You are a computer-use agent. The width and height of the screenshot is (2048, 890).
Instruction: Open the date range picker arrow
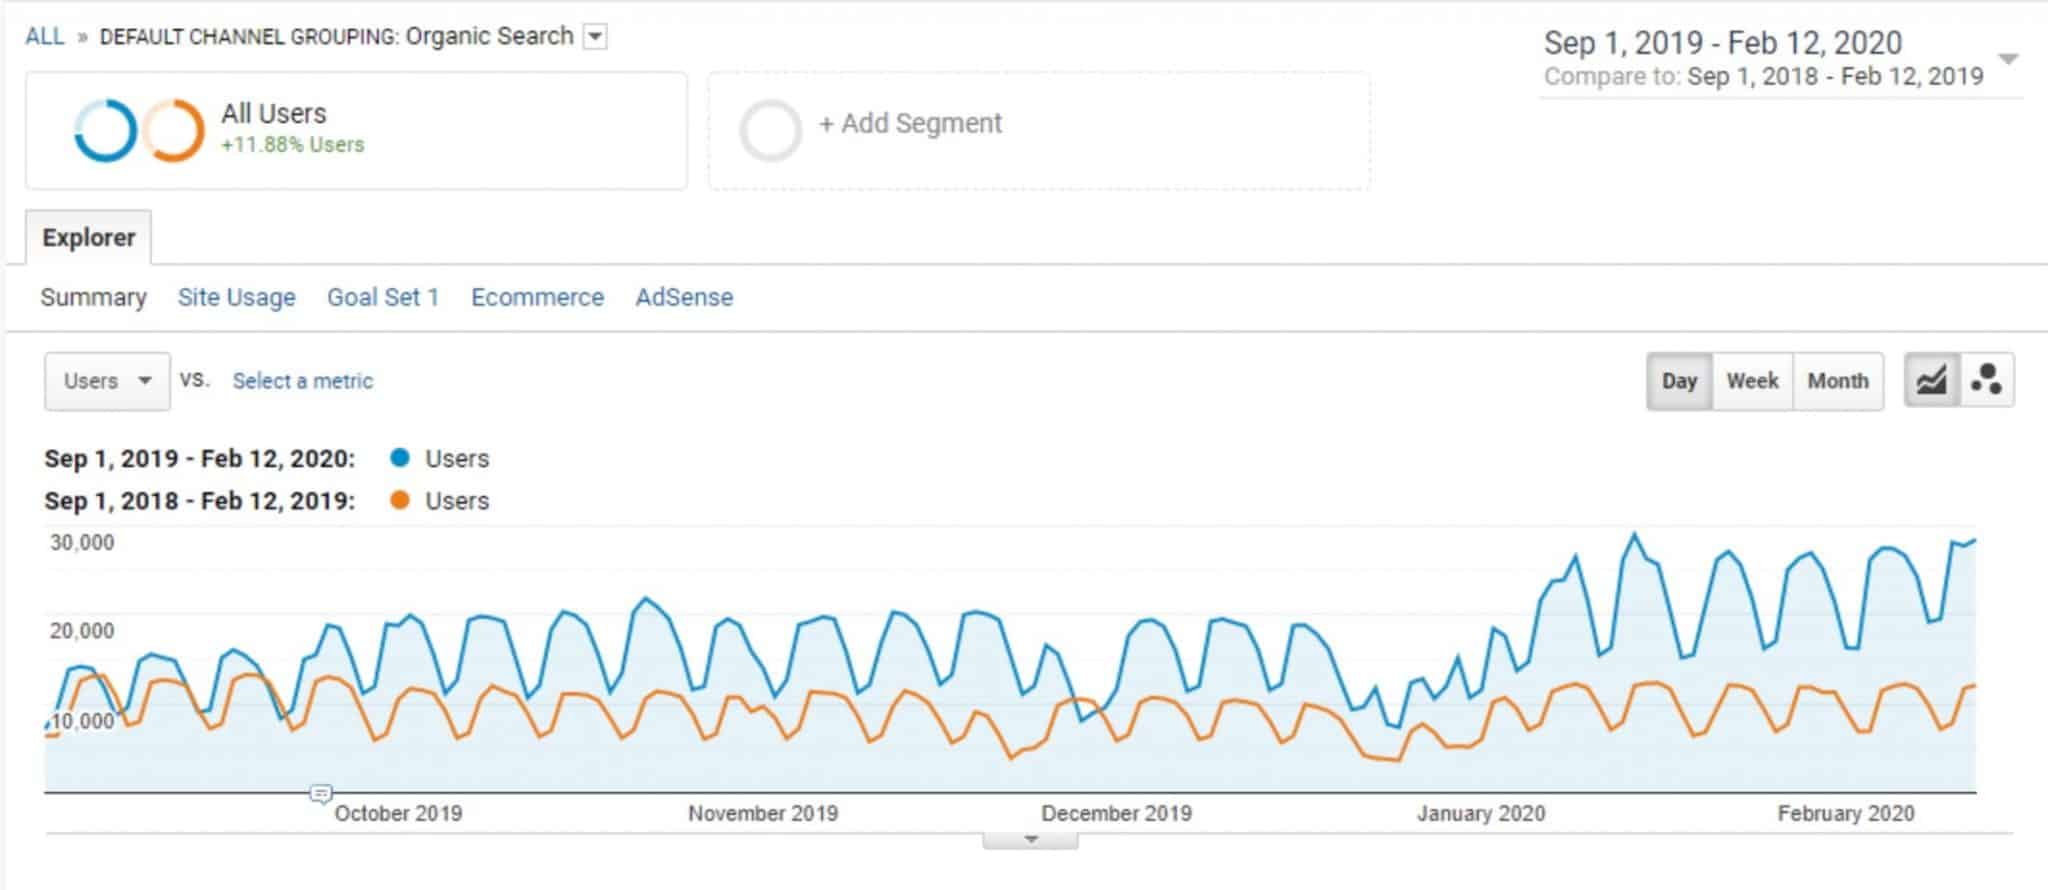tap(2007, 59)
